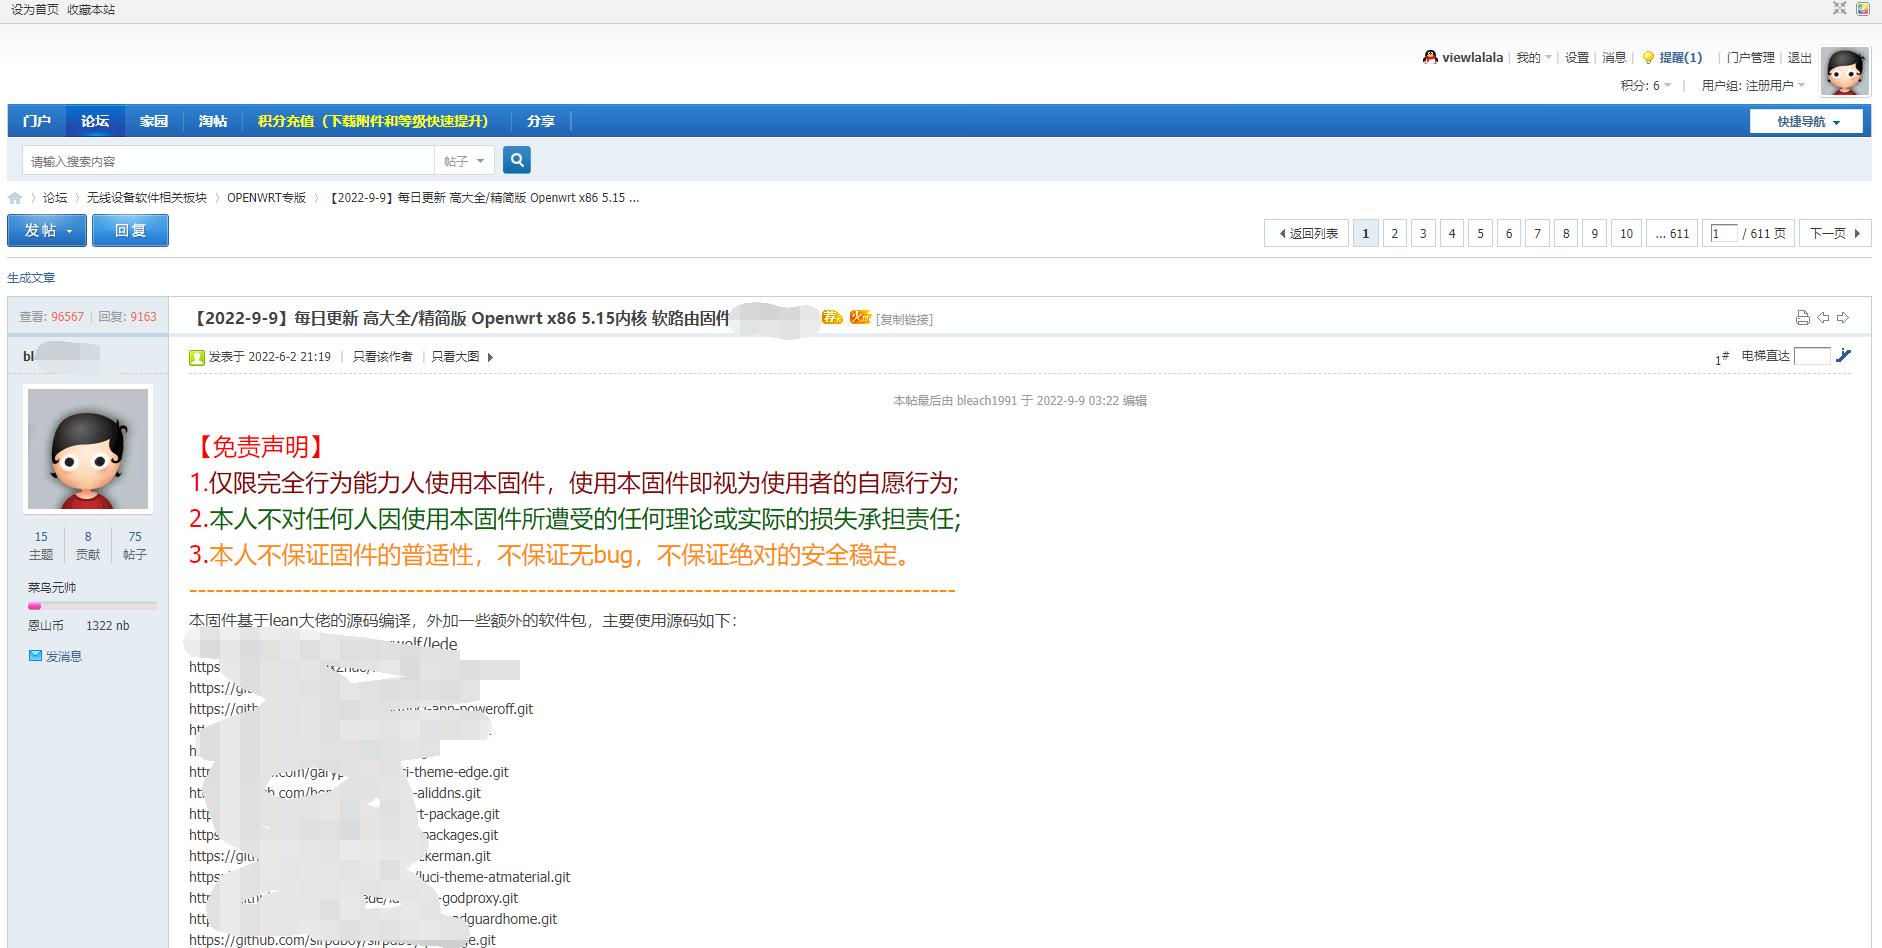Go to the forum home icon in breadcrumb
This screenshot has height=948, width=1882.
(15, 198)
